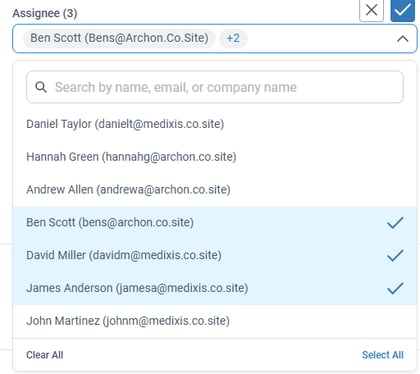Cancel with the X icon button
The image size is (420, 374).
point(371,10)
